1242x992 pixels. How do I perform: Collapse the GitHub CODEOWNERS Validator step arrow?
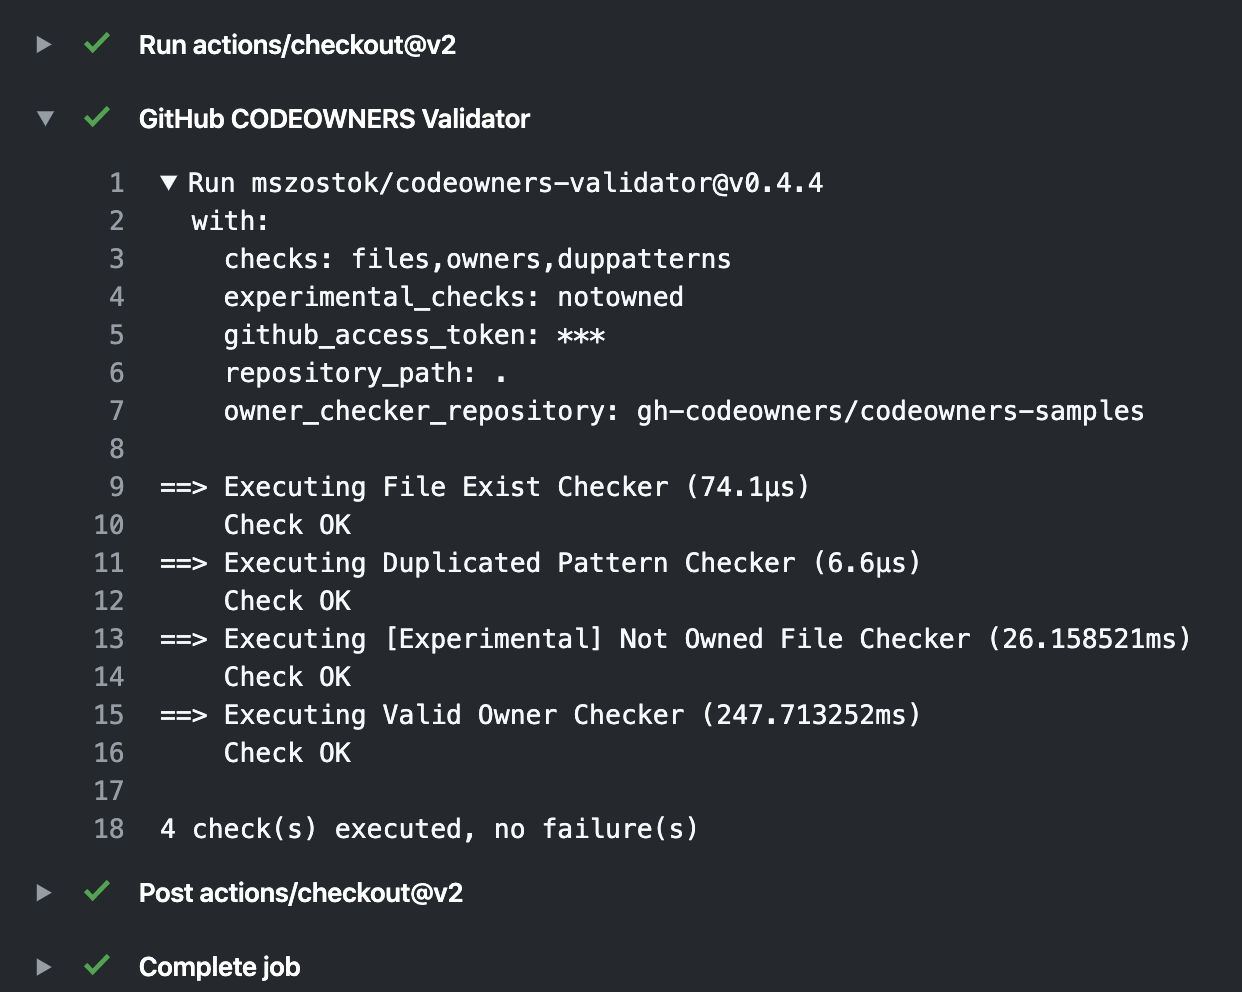pyautogui.click(x=45, y=118)
